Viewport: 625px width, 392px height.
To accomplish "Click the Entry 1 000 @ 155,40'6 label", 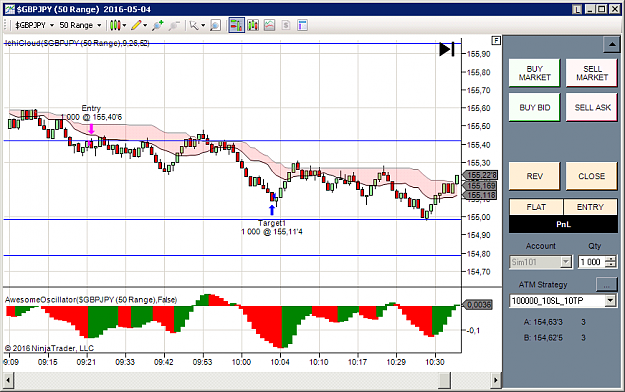I will (x=91, y=113).
